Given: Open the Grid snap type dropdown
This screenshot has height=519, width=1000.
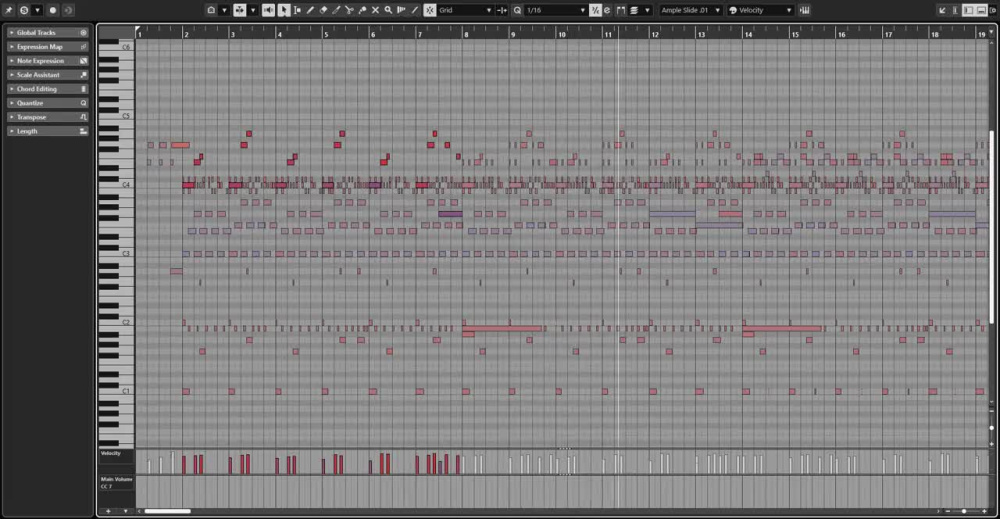Looking at the screenshot, I should (466, 10).
